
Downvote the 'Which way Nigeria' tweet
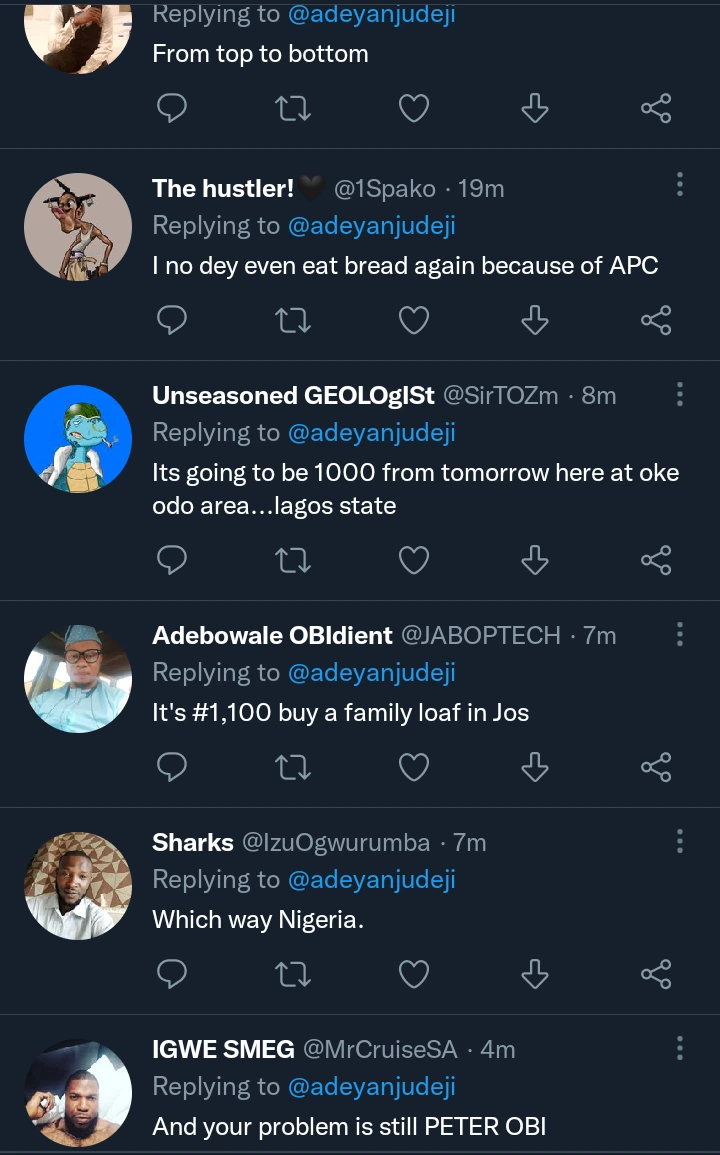(535, 974)
